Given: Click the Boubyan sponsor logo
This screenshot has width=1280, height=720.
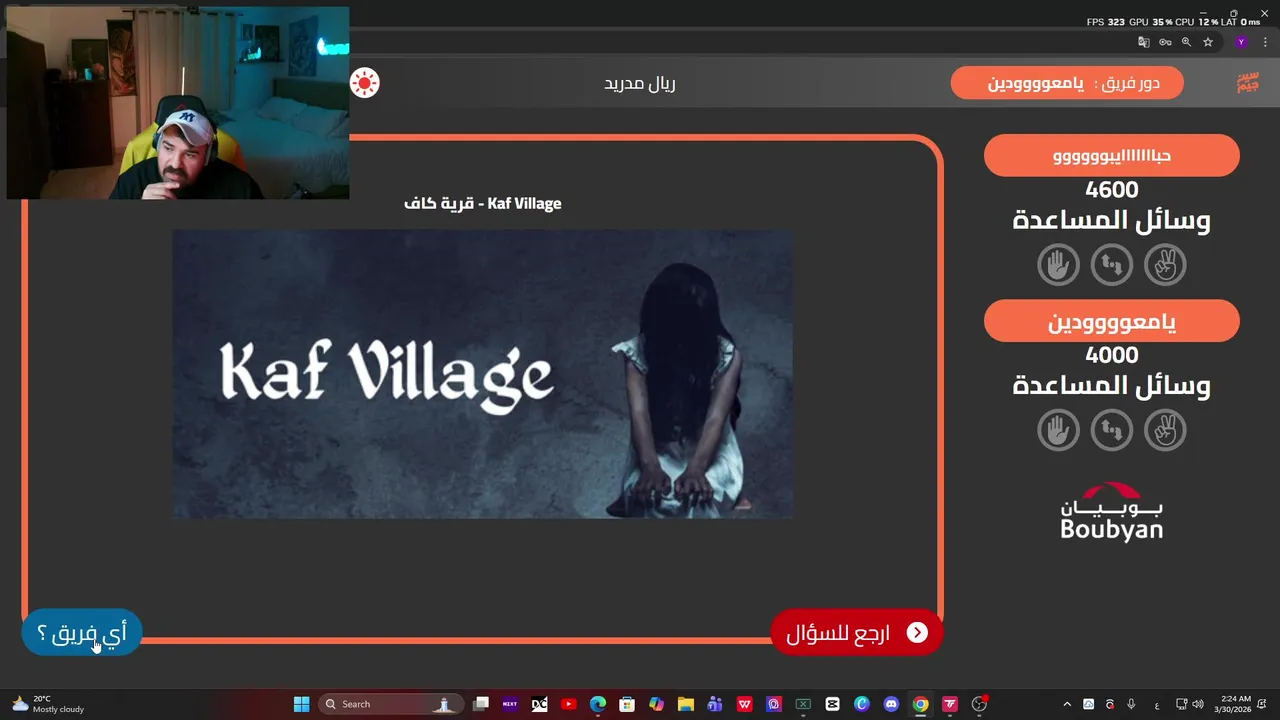Looking at the screenshot, I should pos(1112,511).
